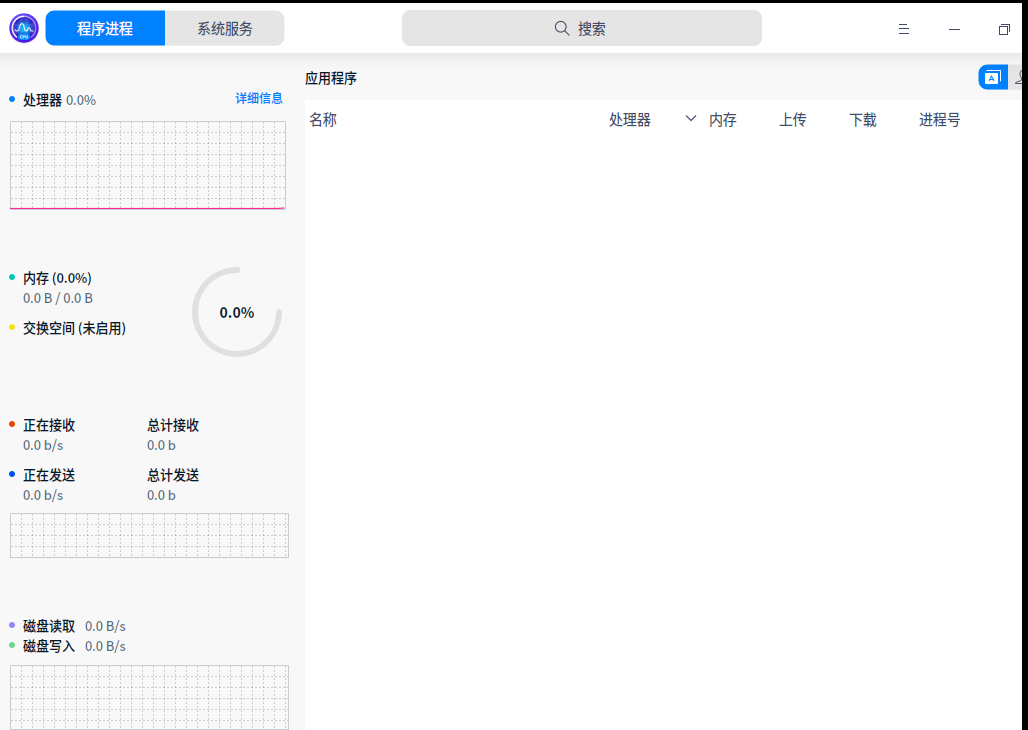Image resolution: width=1028 pixels, height=730 pixels.
Task: Sort by the 处理器 column header
Action: [630, 120]
